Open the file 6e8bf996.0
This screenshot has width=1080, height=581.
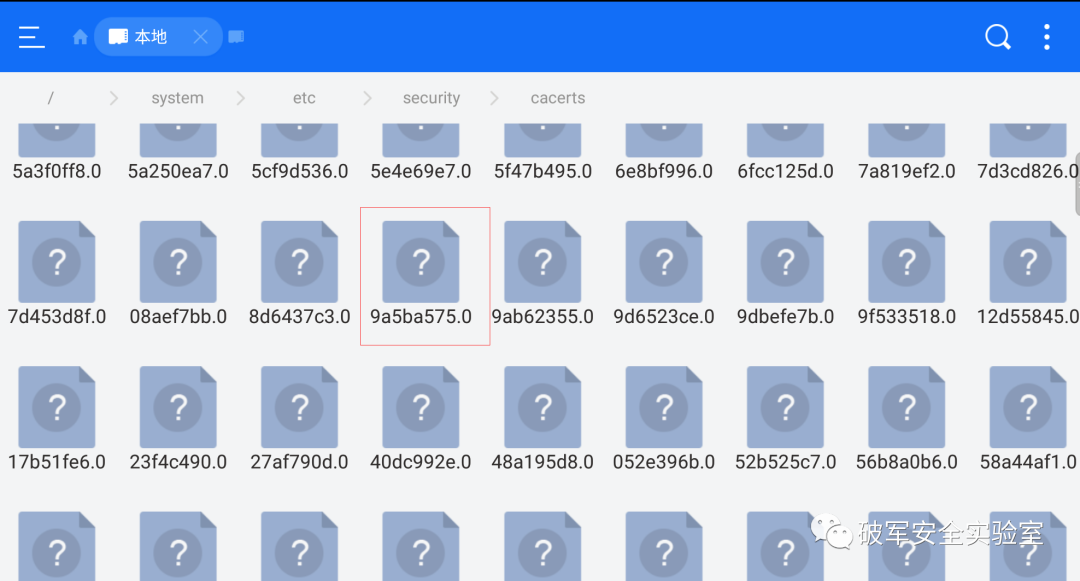(664, 150)
